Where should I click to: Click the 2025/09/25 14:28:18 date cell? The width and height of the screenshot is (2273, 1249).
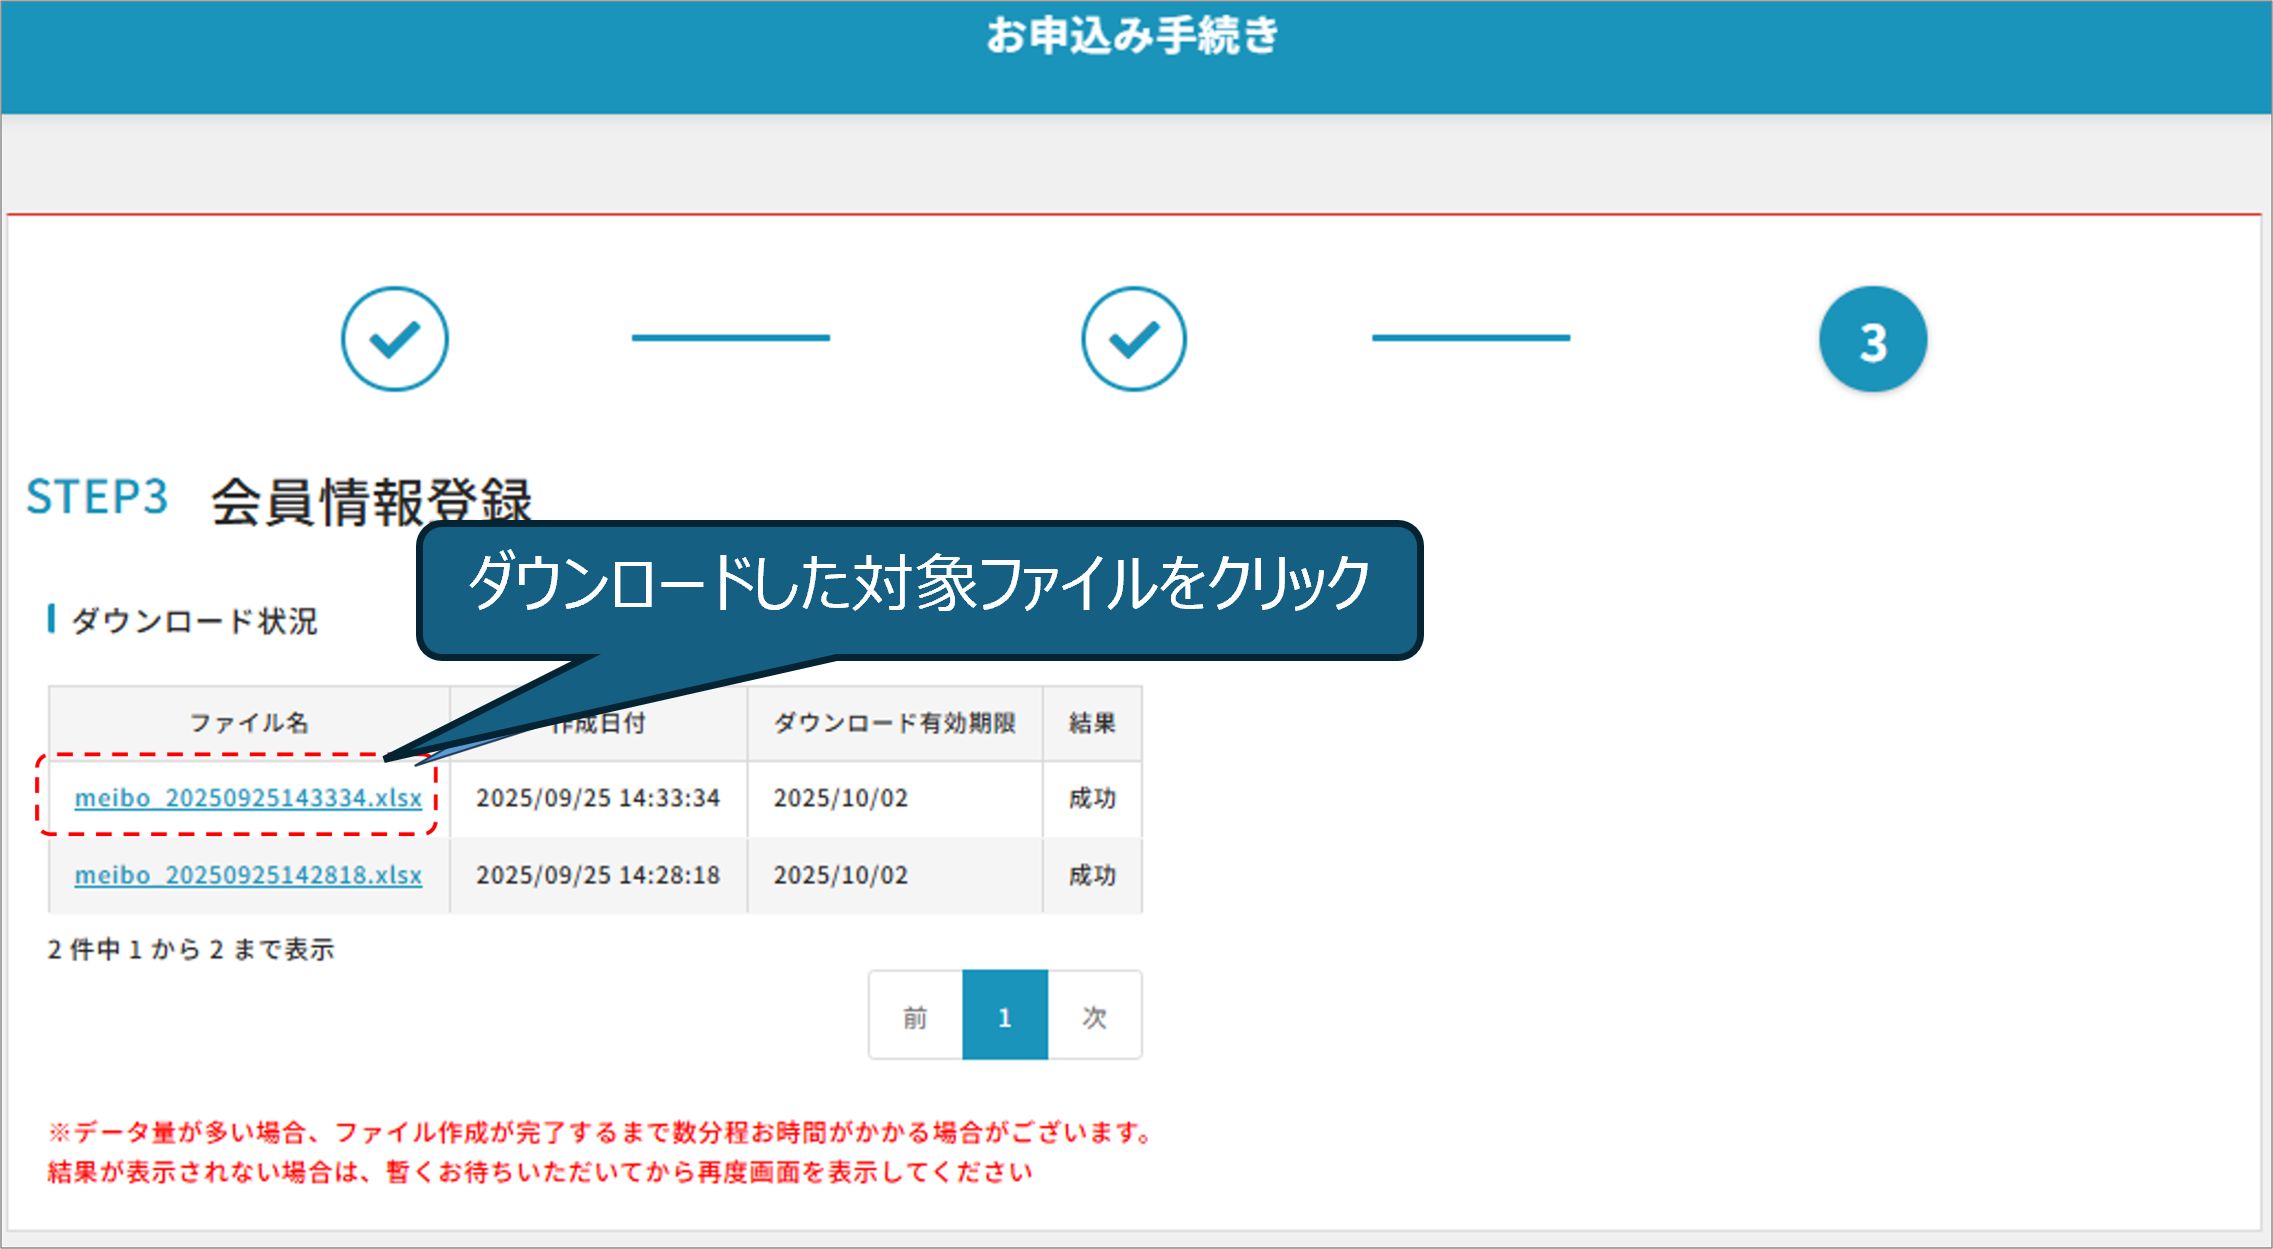coord(597,875)
